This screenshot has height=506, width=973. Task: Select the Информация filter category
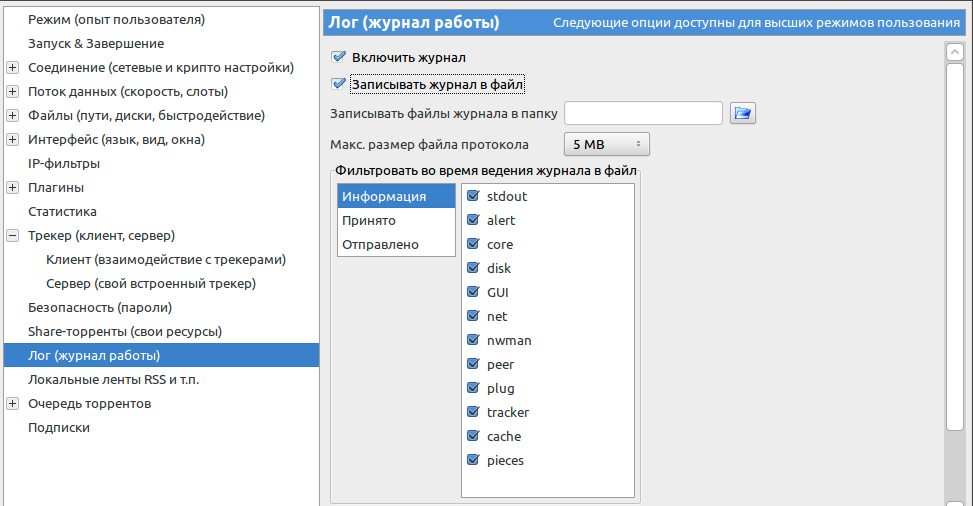tap(396, 196)
